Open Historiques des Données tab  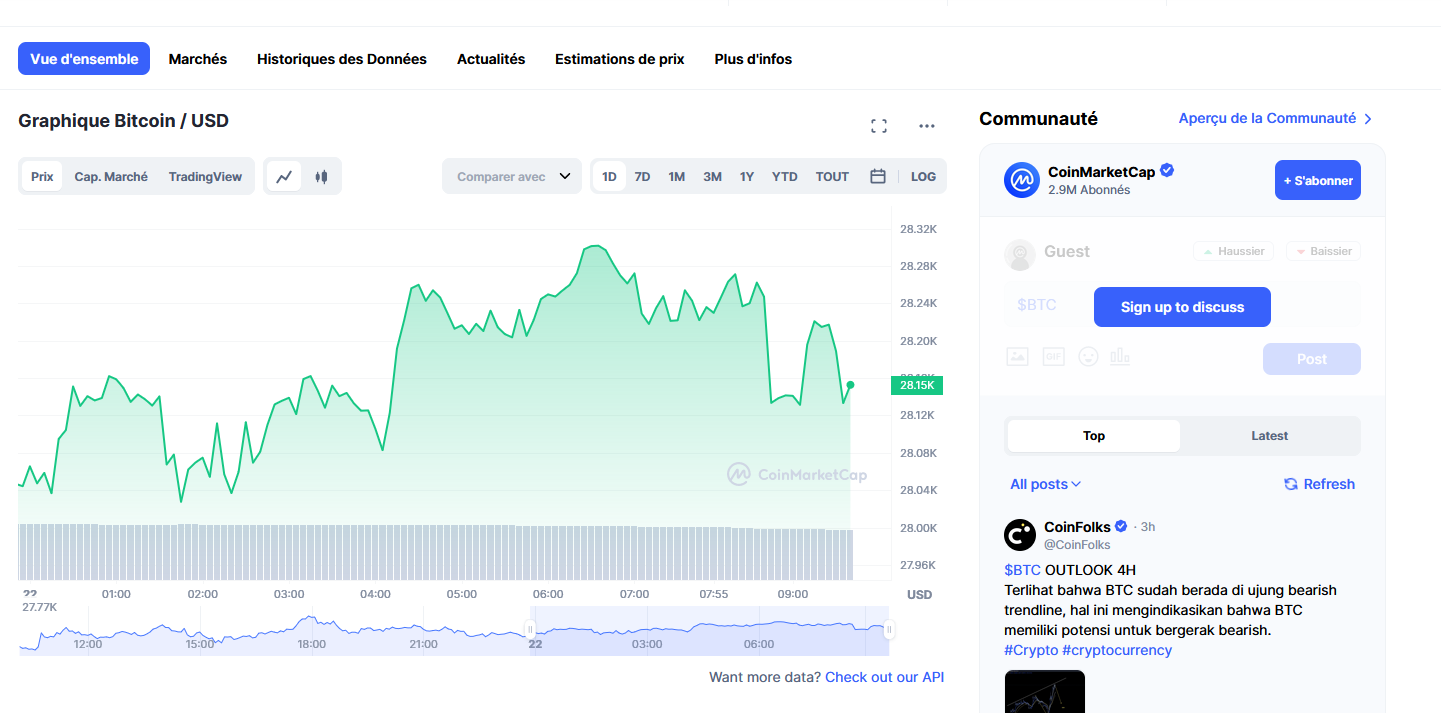pos(342,59)
